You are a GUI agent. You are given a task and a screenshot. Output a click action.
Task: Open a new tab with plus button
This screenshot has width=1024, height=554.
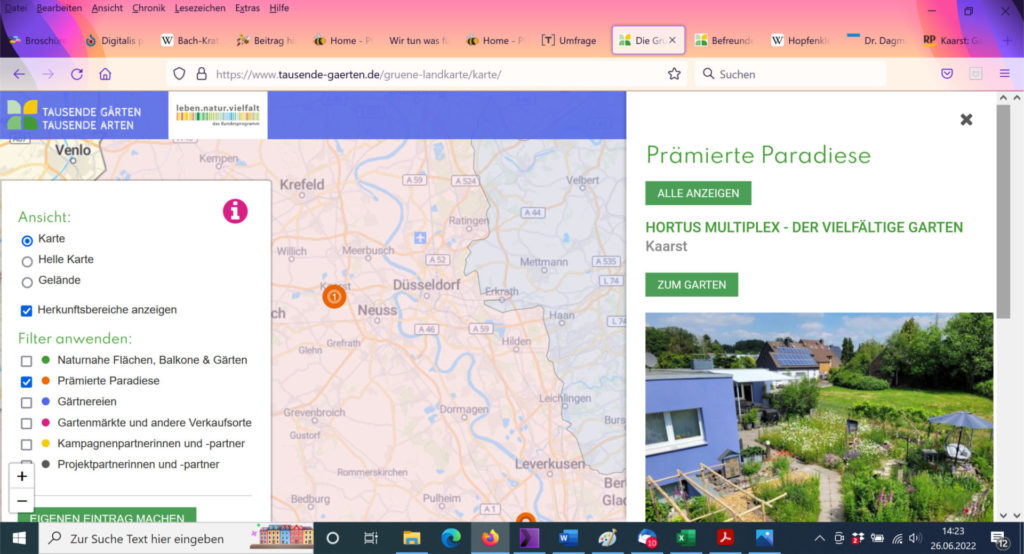[x=1007, y=40]
